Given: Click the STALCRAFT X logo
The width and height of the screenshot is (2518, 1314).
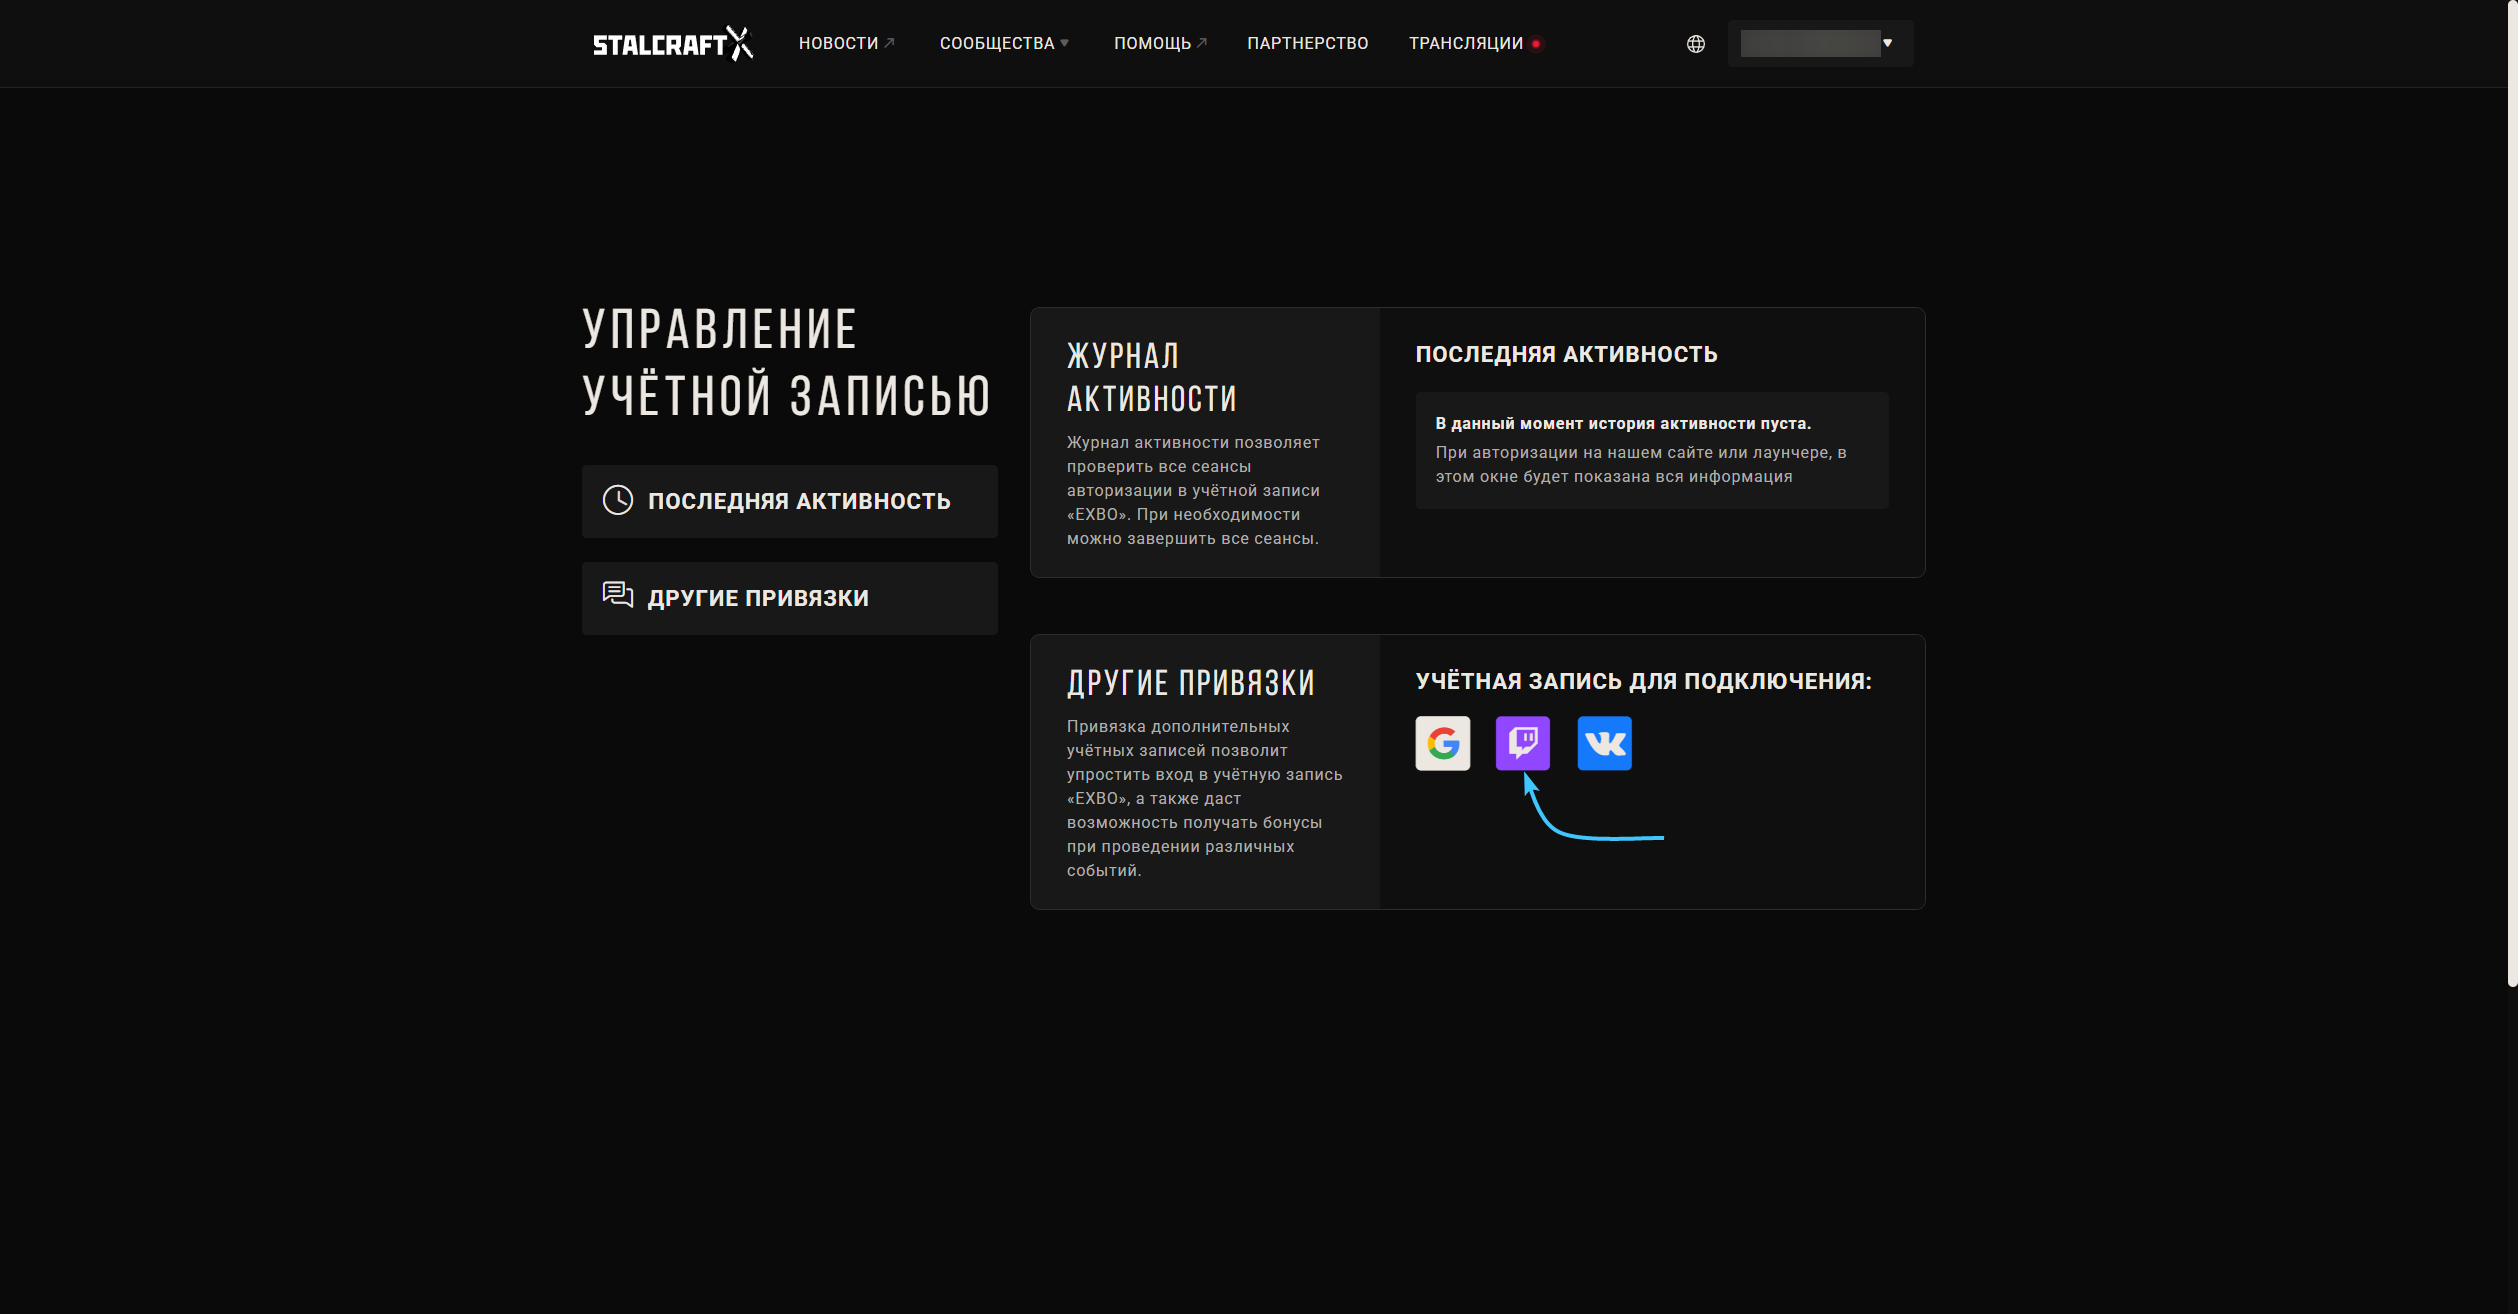Looking at the screenshot, I should tap(672, 43).
